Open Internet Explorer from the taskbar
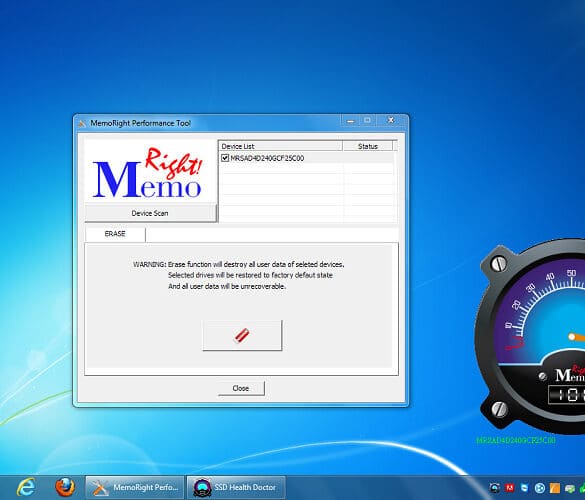Screen dimensions: 585x500 pyautogui.click(x=26, y=487)
